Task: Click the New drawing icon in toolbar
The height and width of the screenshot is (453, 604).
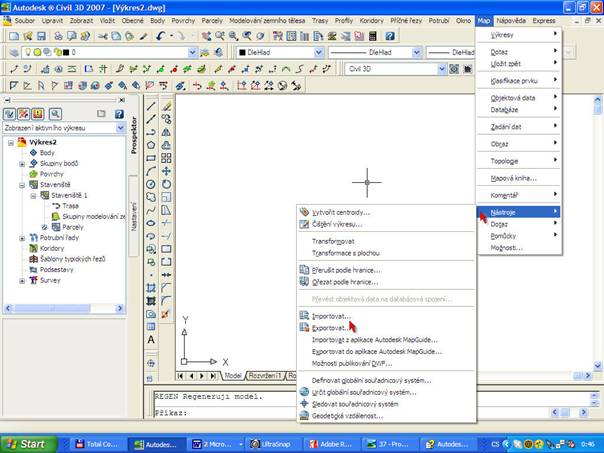Action: point(14,36)
